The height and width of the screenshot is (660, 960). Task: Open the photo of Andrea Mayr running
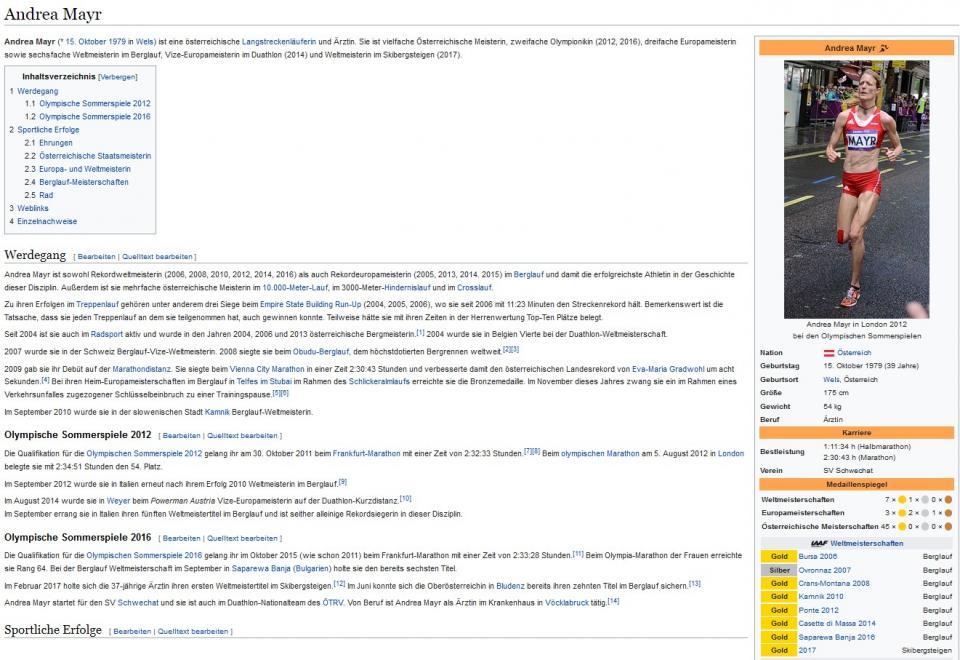point(856,188)
